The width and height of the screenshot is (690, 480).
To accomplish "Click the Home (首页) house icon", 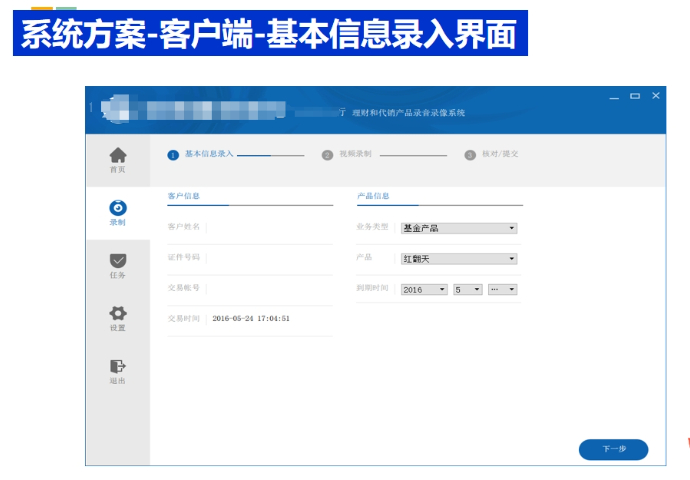I will tap(118, 155).
